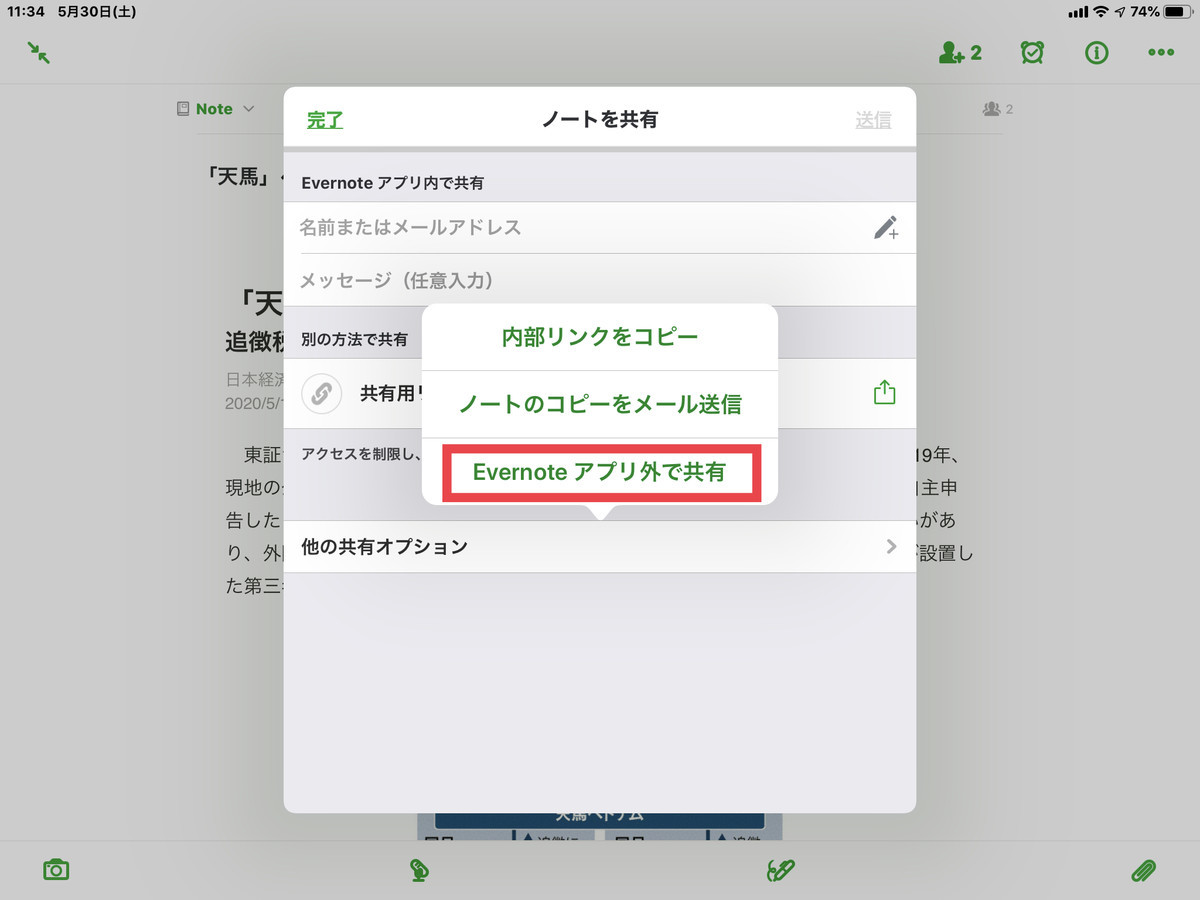Choose 内部リンクをコピー
The height and width of the screenshot is (900, 1200).
click(600, 337)
